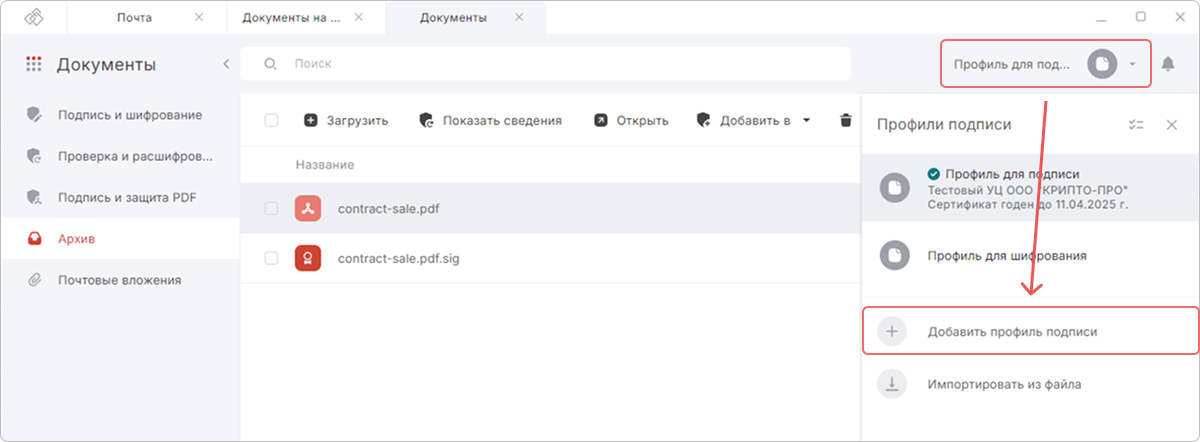The width and height of the screenshot is (1200, 442).
Task: Toggle the select-all checkbox in toolbar
Action: tap(271, 120)
